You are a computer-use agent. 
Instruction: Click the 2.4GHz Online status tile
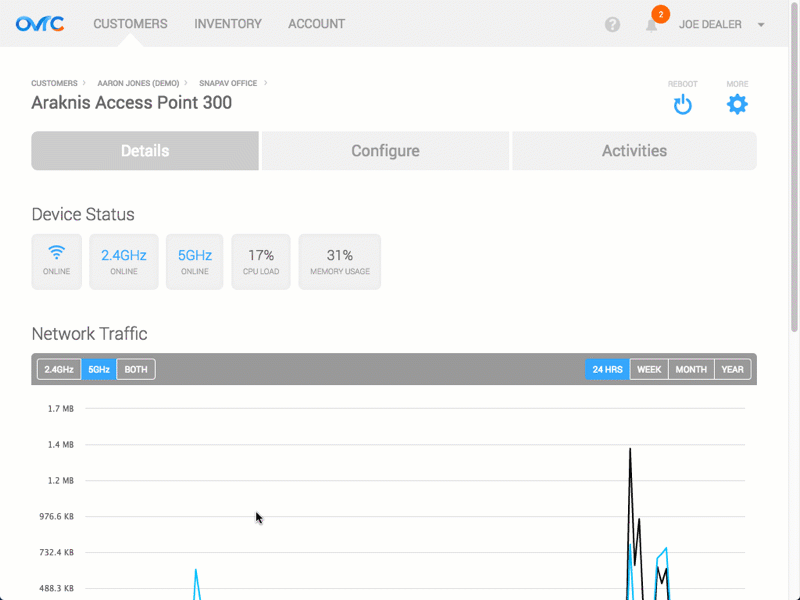pyautogui.click(x=124, y=262)
